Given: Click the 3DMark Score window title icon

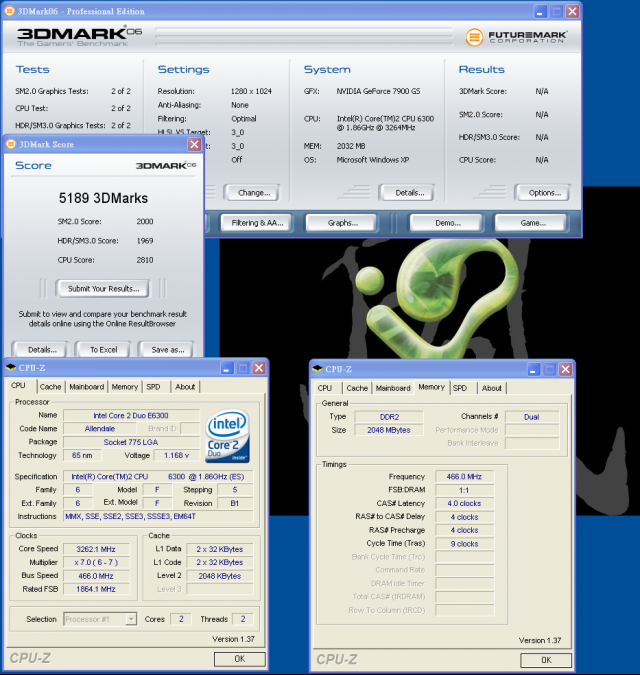Looking at the screenshot, I should tap(11, 144).
